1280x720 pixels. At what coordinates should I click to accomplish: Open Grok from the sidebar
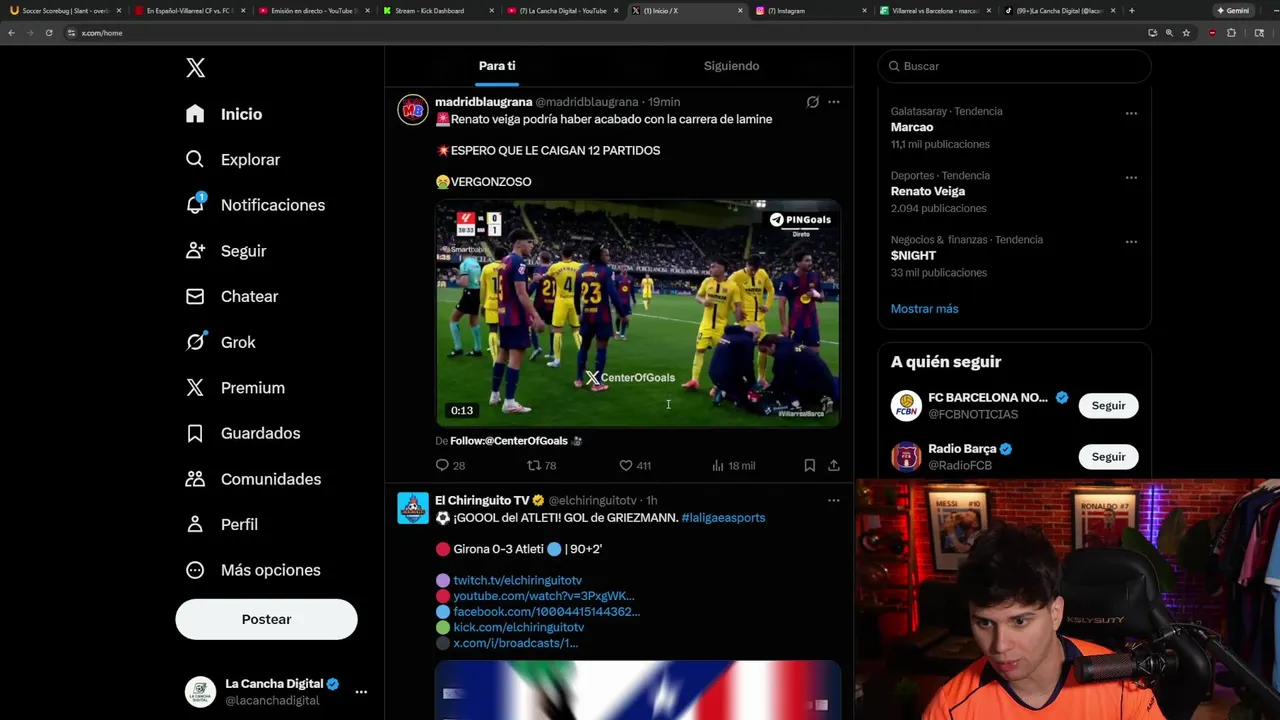(x=221, y=342)
